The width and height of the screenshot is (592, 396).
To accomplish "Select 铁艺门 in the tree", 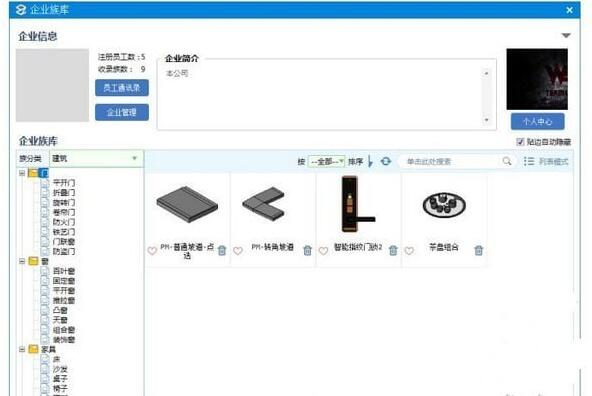I will pyautogui.click(x=64, y=232).
